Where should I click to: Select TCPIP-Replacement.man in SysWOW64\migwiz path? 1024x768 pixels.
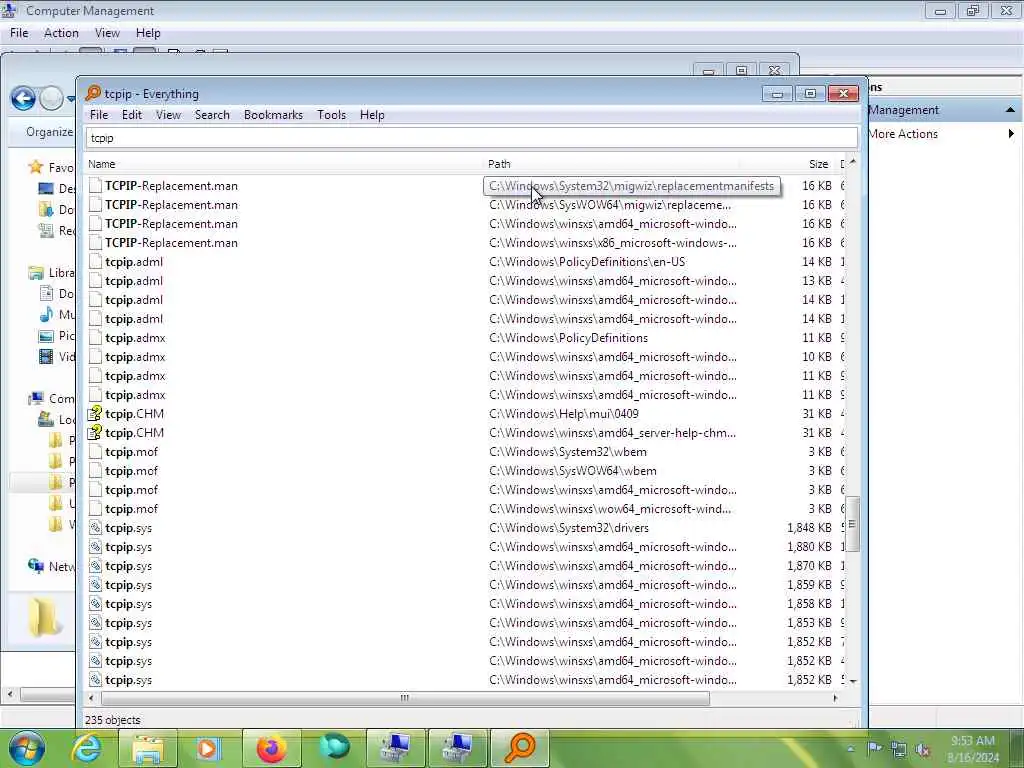click(x=171, y=205)
